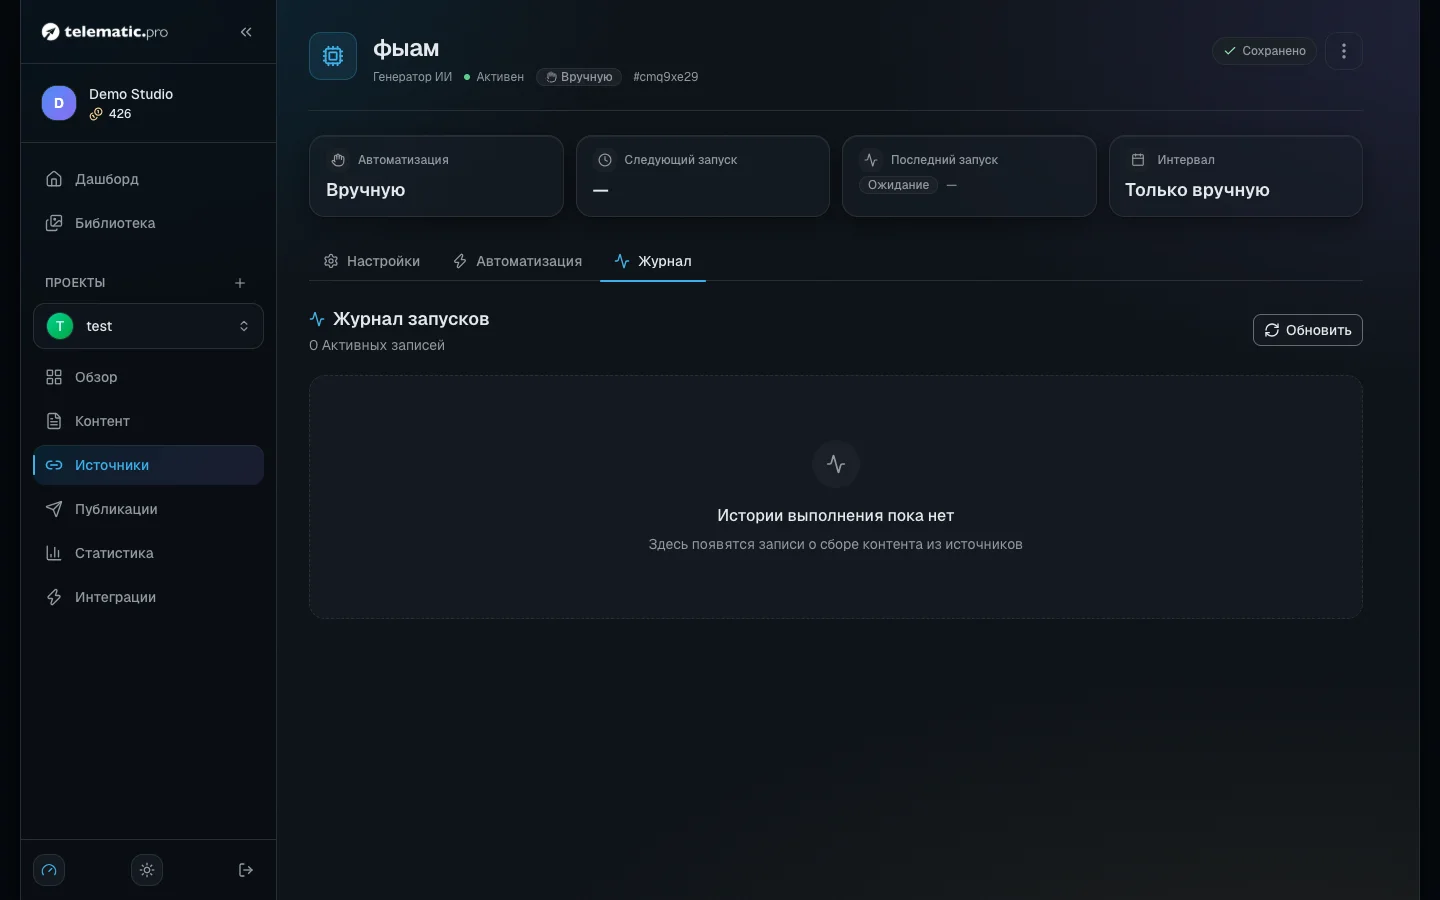
Task: Click the pulse icon in the empty state
Action: (x=836, y=464)
